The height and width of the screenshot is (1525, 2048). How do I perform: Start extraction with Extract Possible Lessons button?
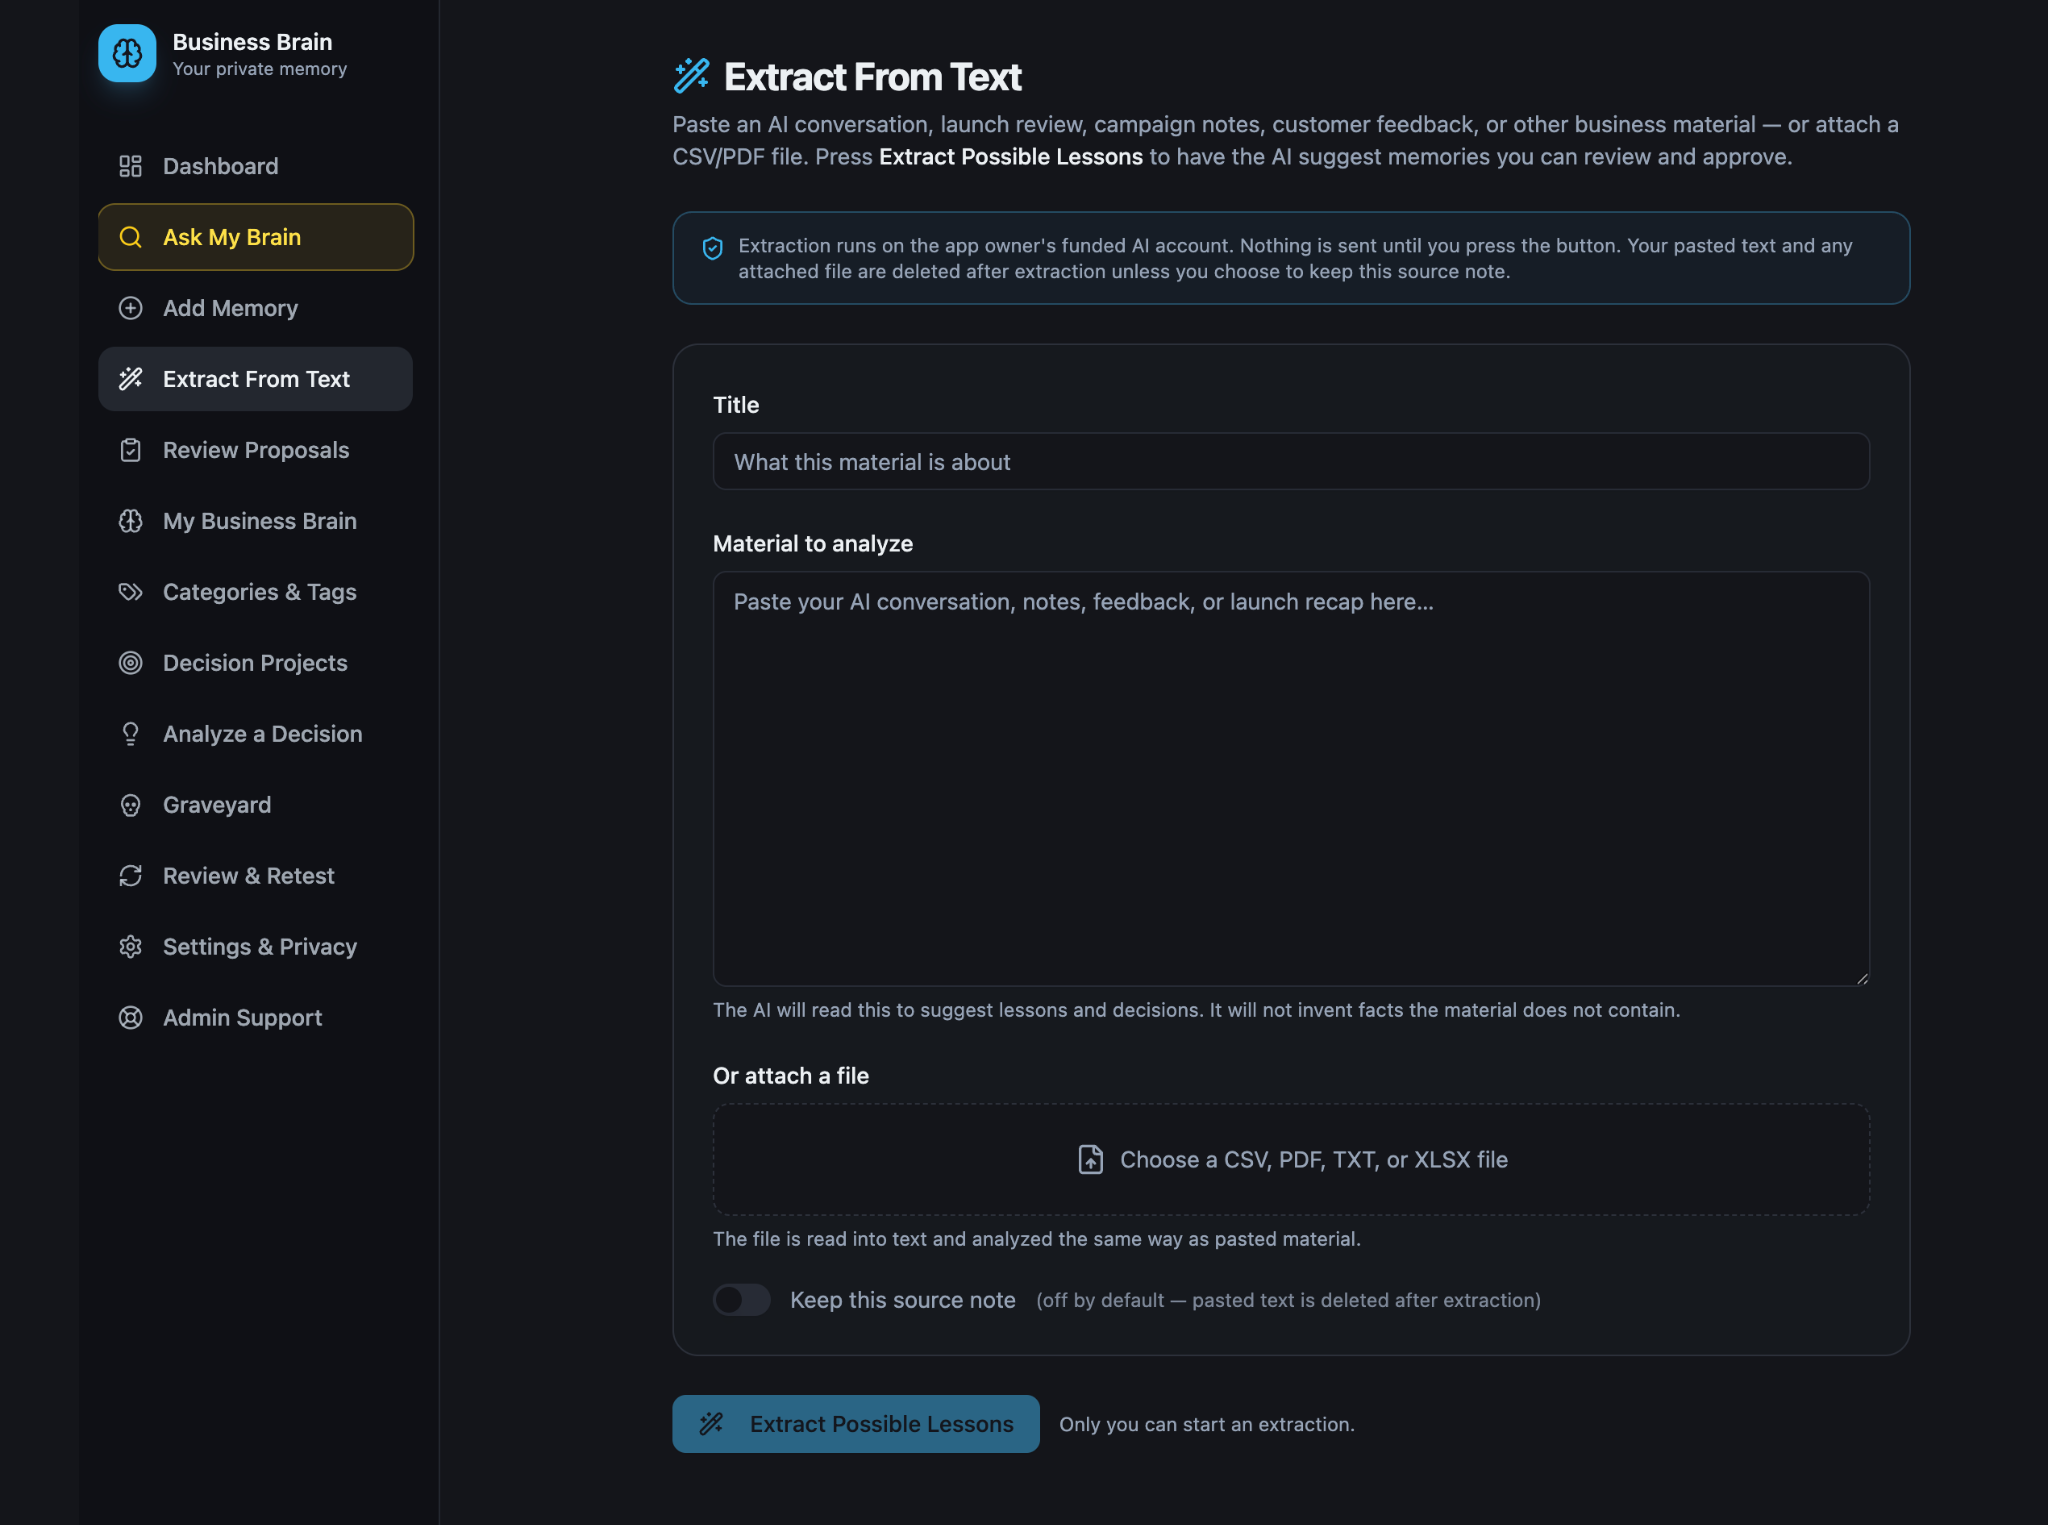point(856,1424)
